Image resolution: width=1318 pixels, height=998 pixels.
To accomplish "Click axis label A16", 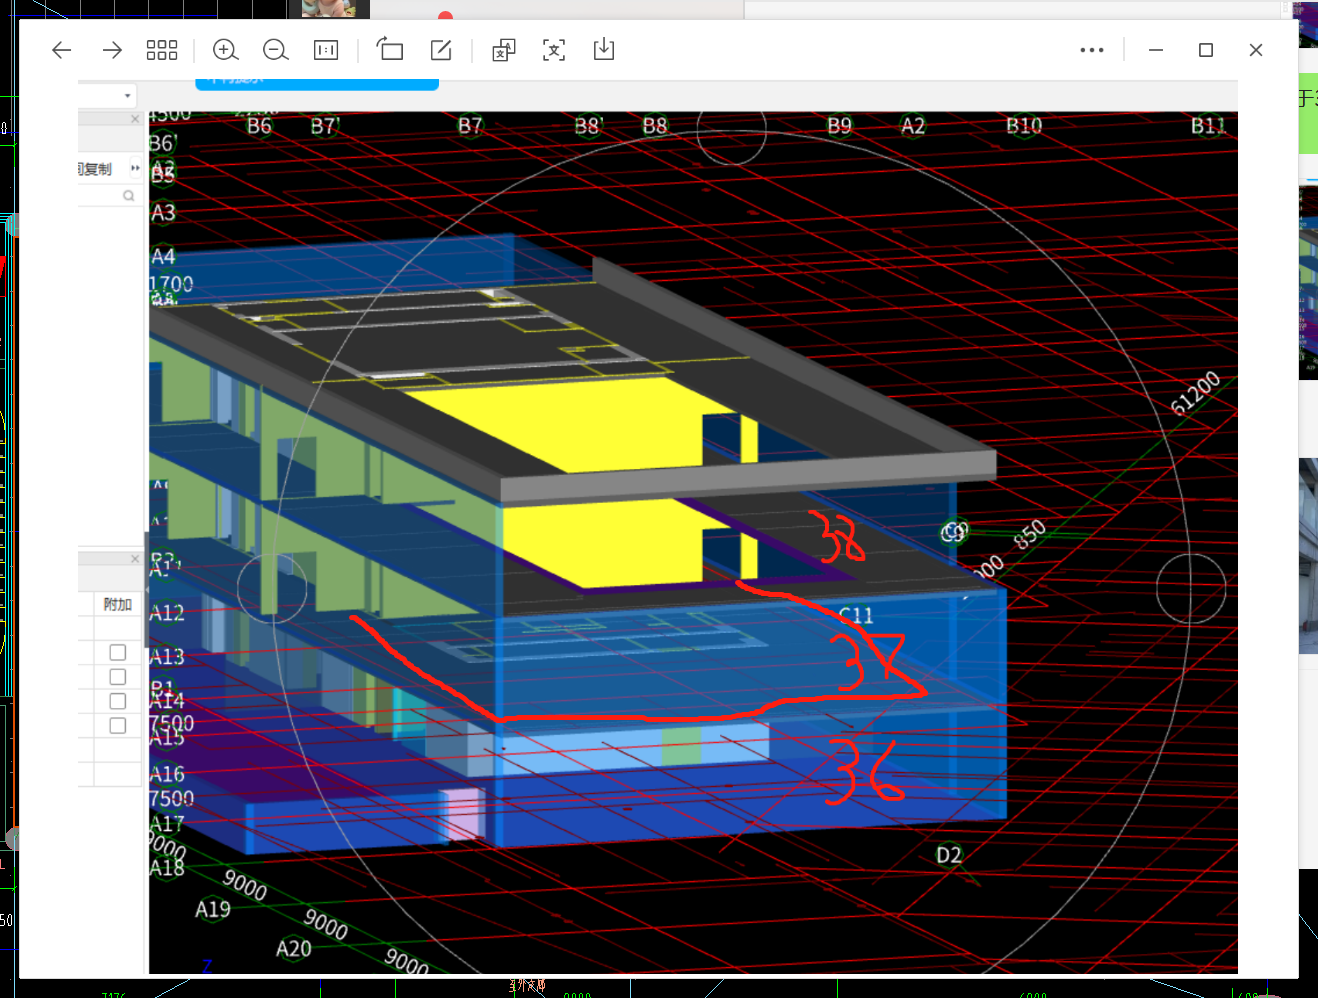I will (167, 774).
